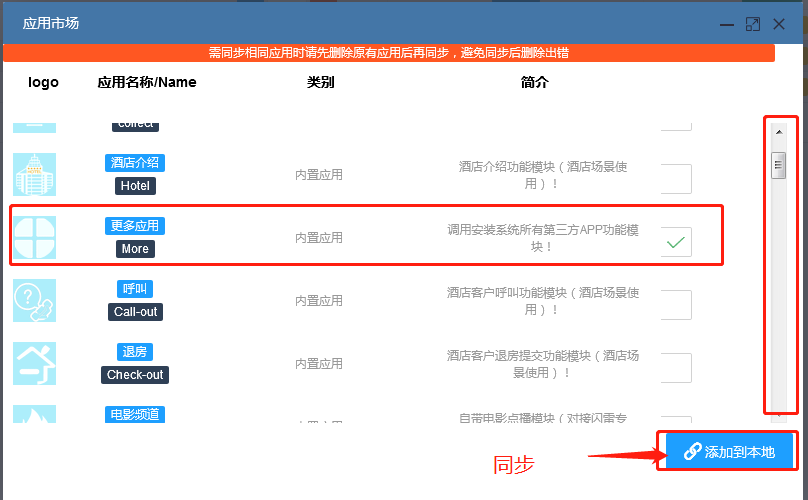Click the logo column header
This screenshot has height=500, width=808.
(x=43, y=82)
